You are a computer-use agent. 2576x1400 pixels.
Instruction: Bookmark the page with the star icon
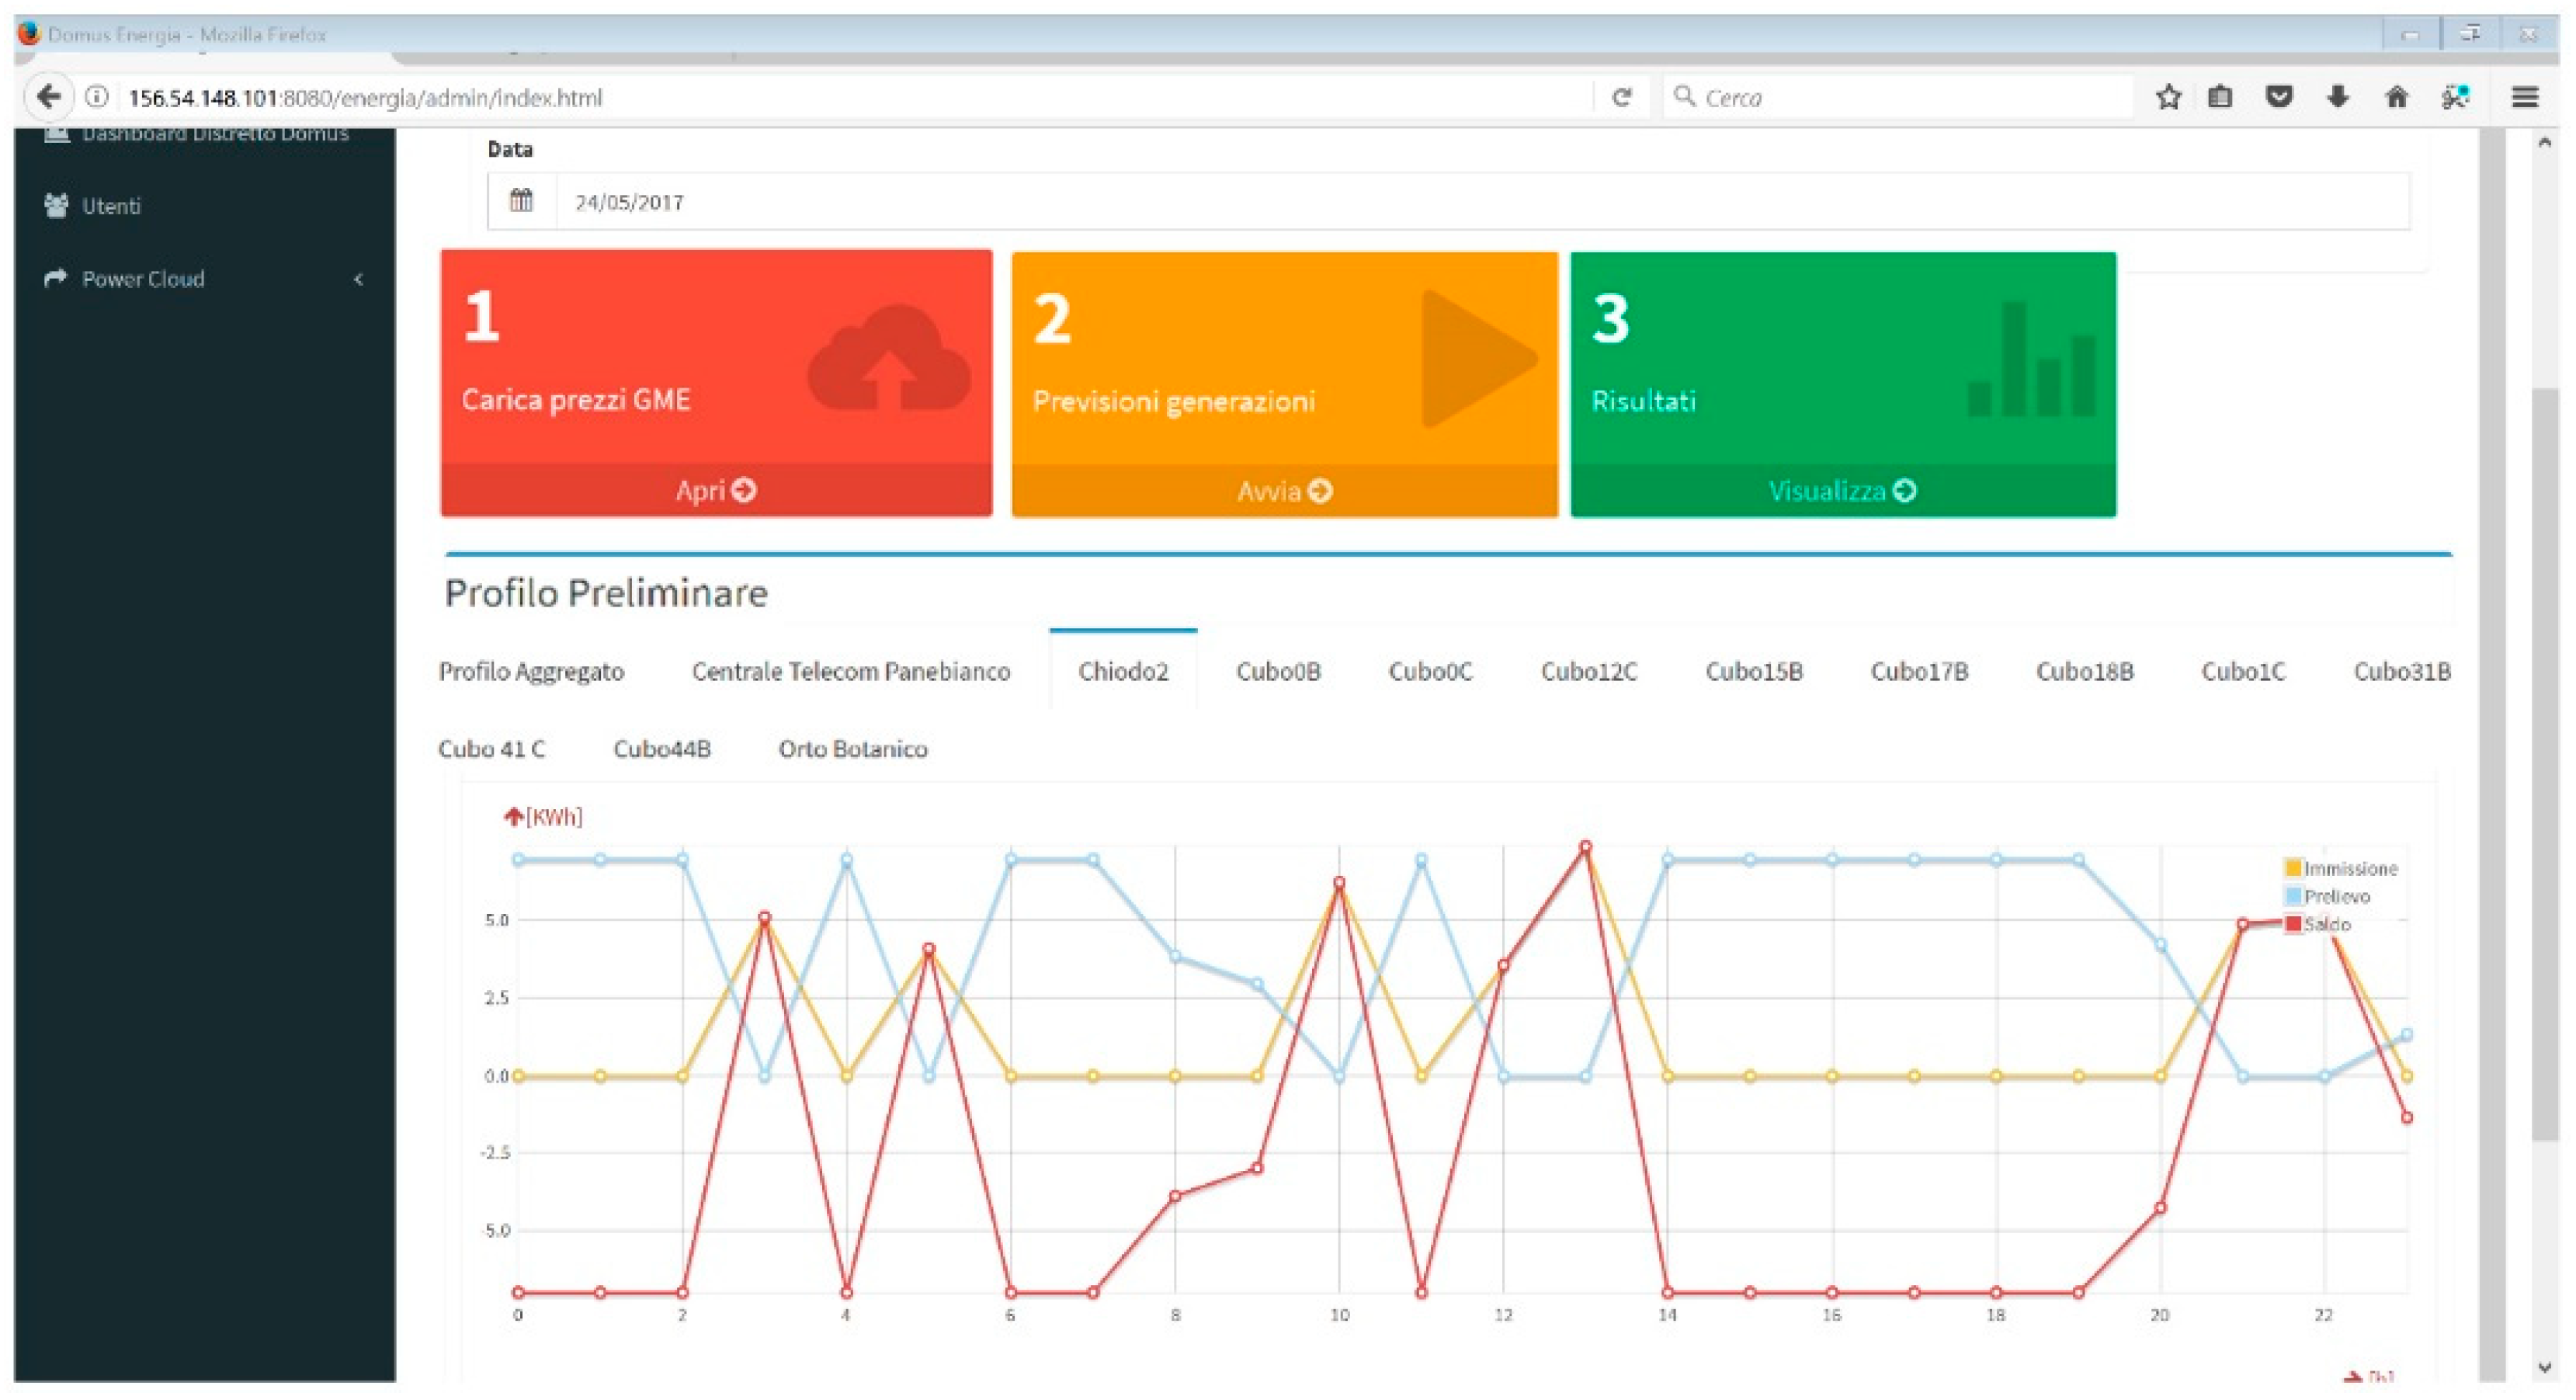(2168, 97)
